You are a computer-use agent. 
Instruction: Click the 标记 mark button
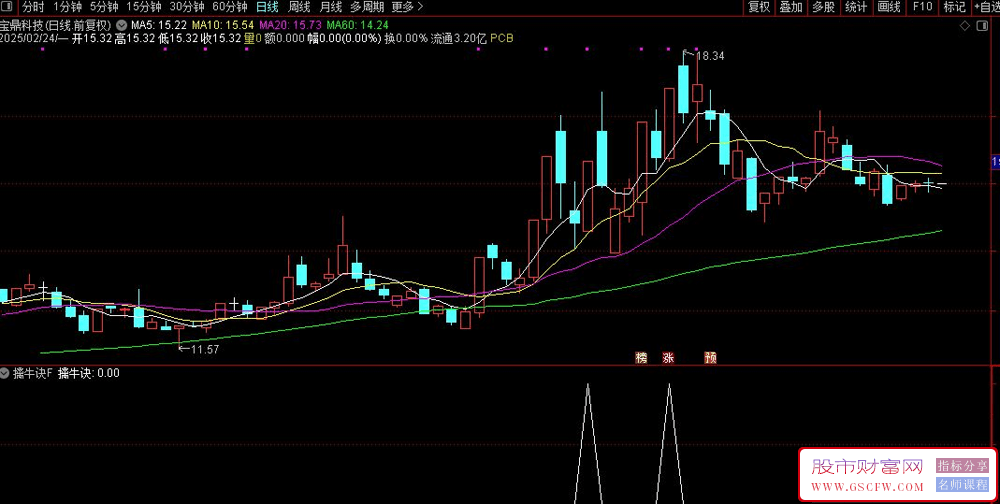tap(954, 7)
